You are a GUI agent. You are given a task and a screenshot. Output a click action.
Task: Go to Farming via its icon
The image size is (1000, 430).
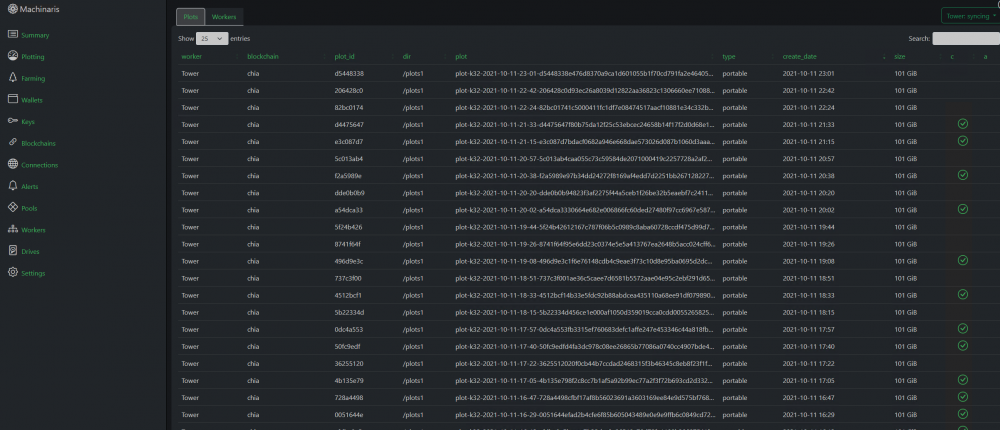pyautogui.click(x=13, y=78)
